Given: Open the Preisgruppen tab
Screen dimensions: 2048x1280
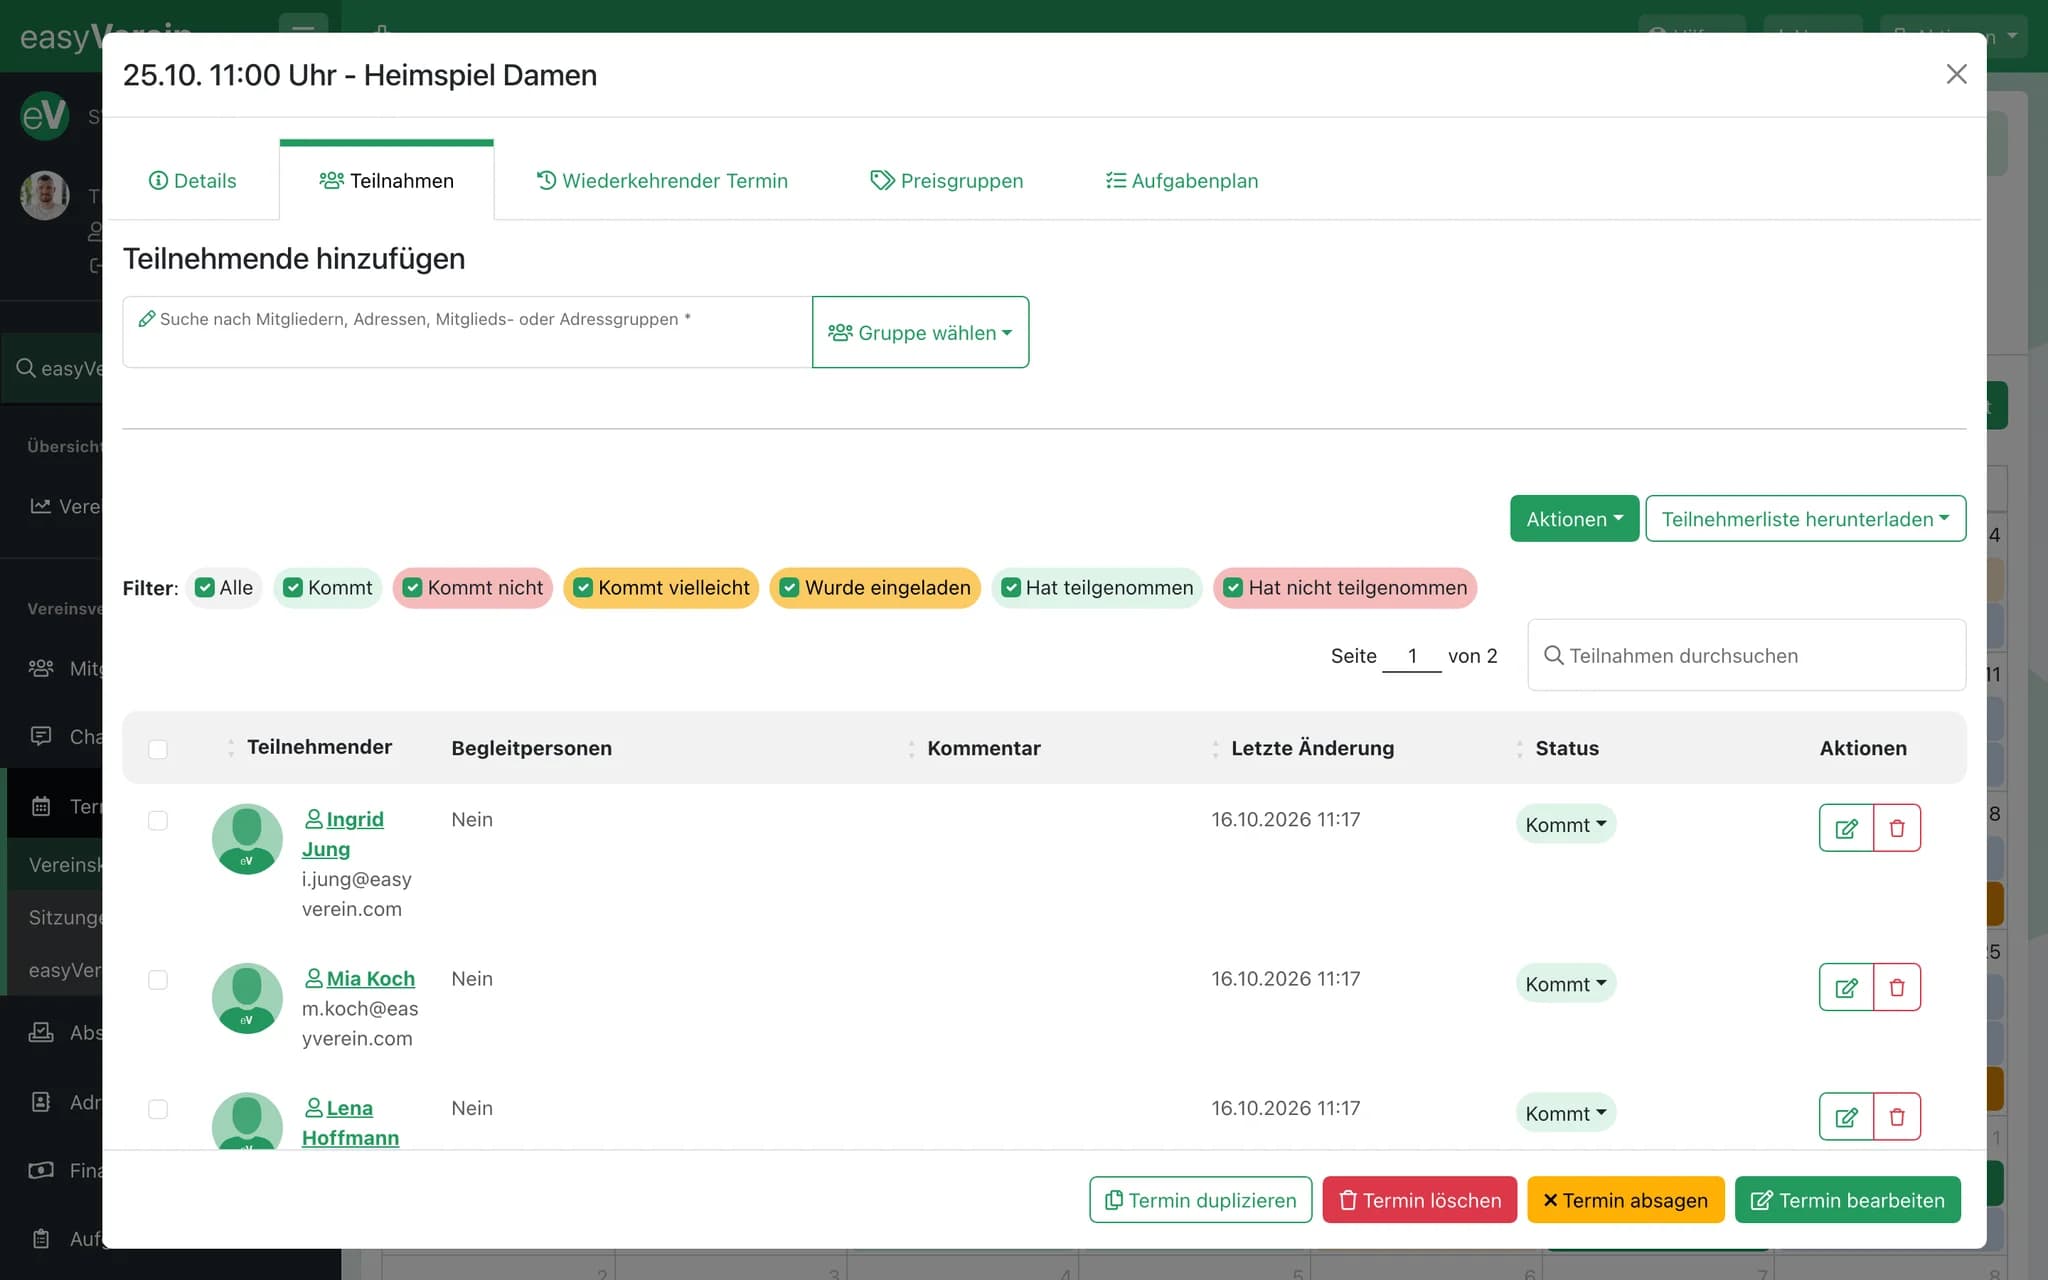Looking at the screenshot, I should coord(946,181).
